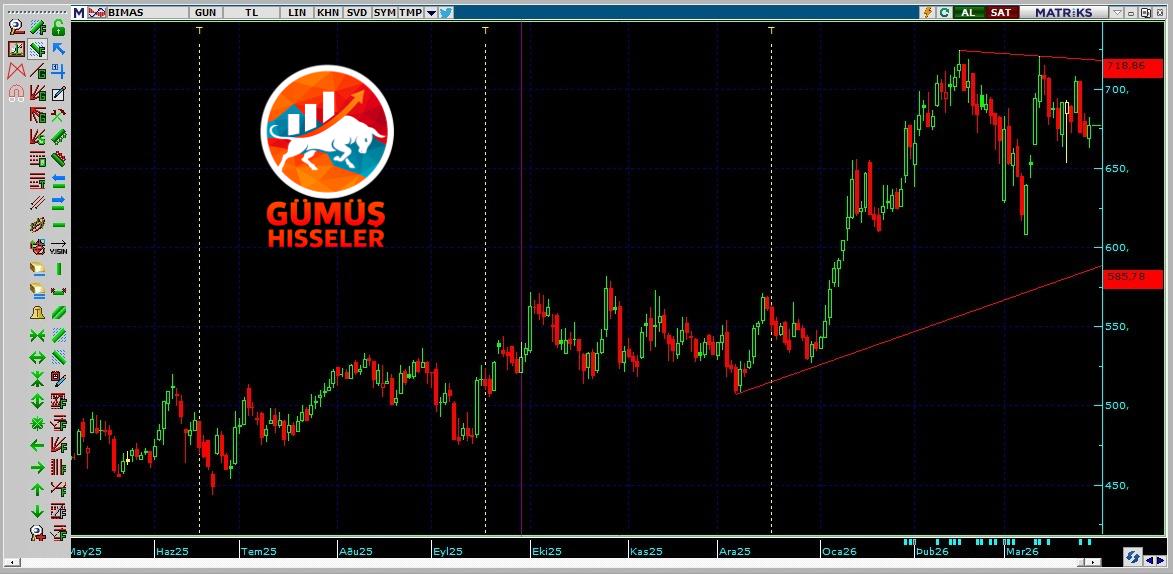Click the green open padlock icon

58,28
